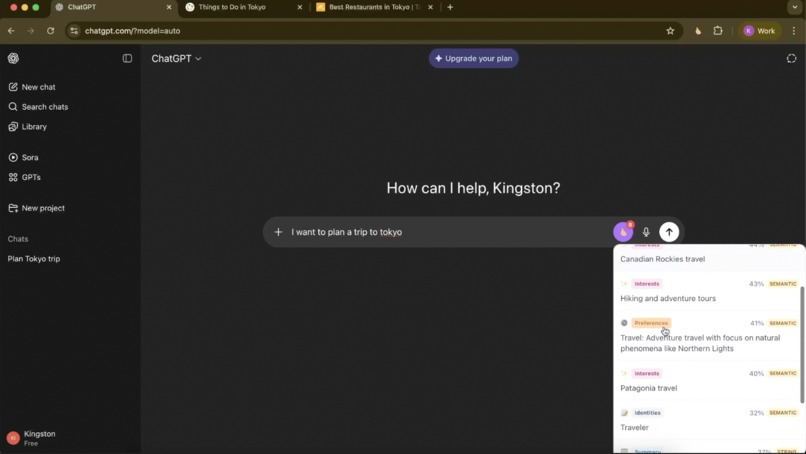The image size is (806, 454).
Task: Click the plus attach icon in prompt box
Action: (278, 232)
